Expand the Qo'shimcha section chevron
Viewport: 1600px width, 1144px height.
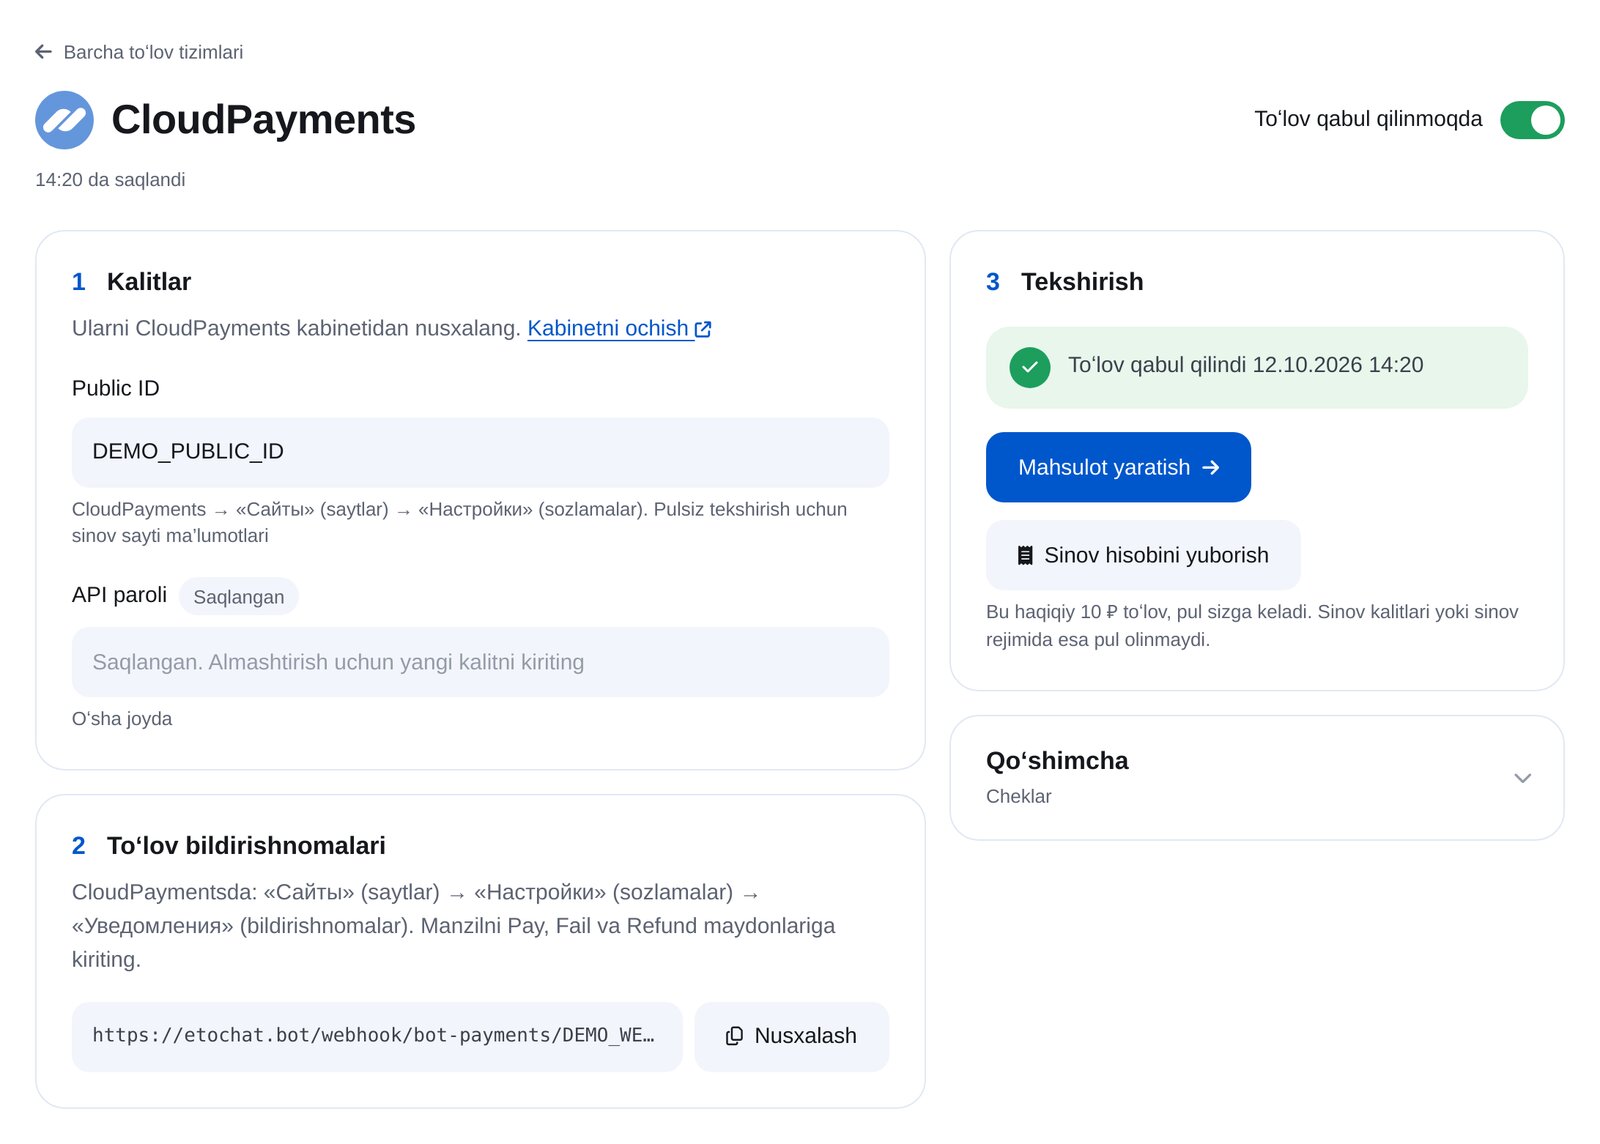[x=1522, y=778]
